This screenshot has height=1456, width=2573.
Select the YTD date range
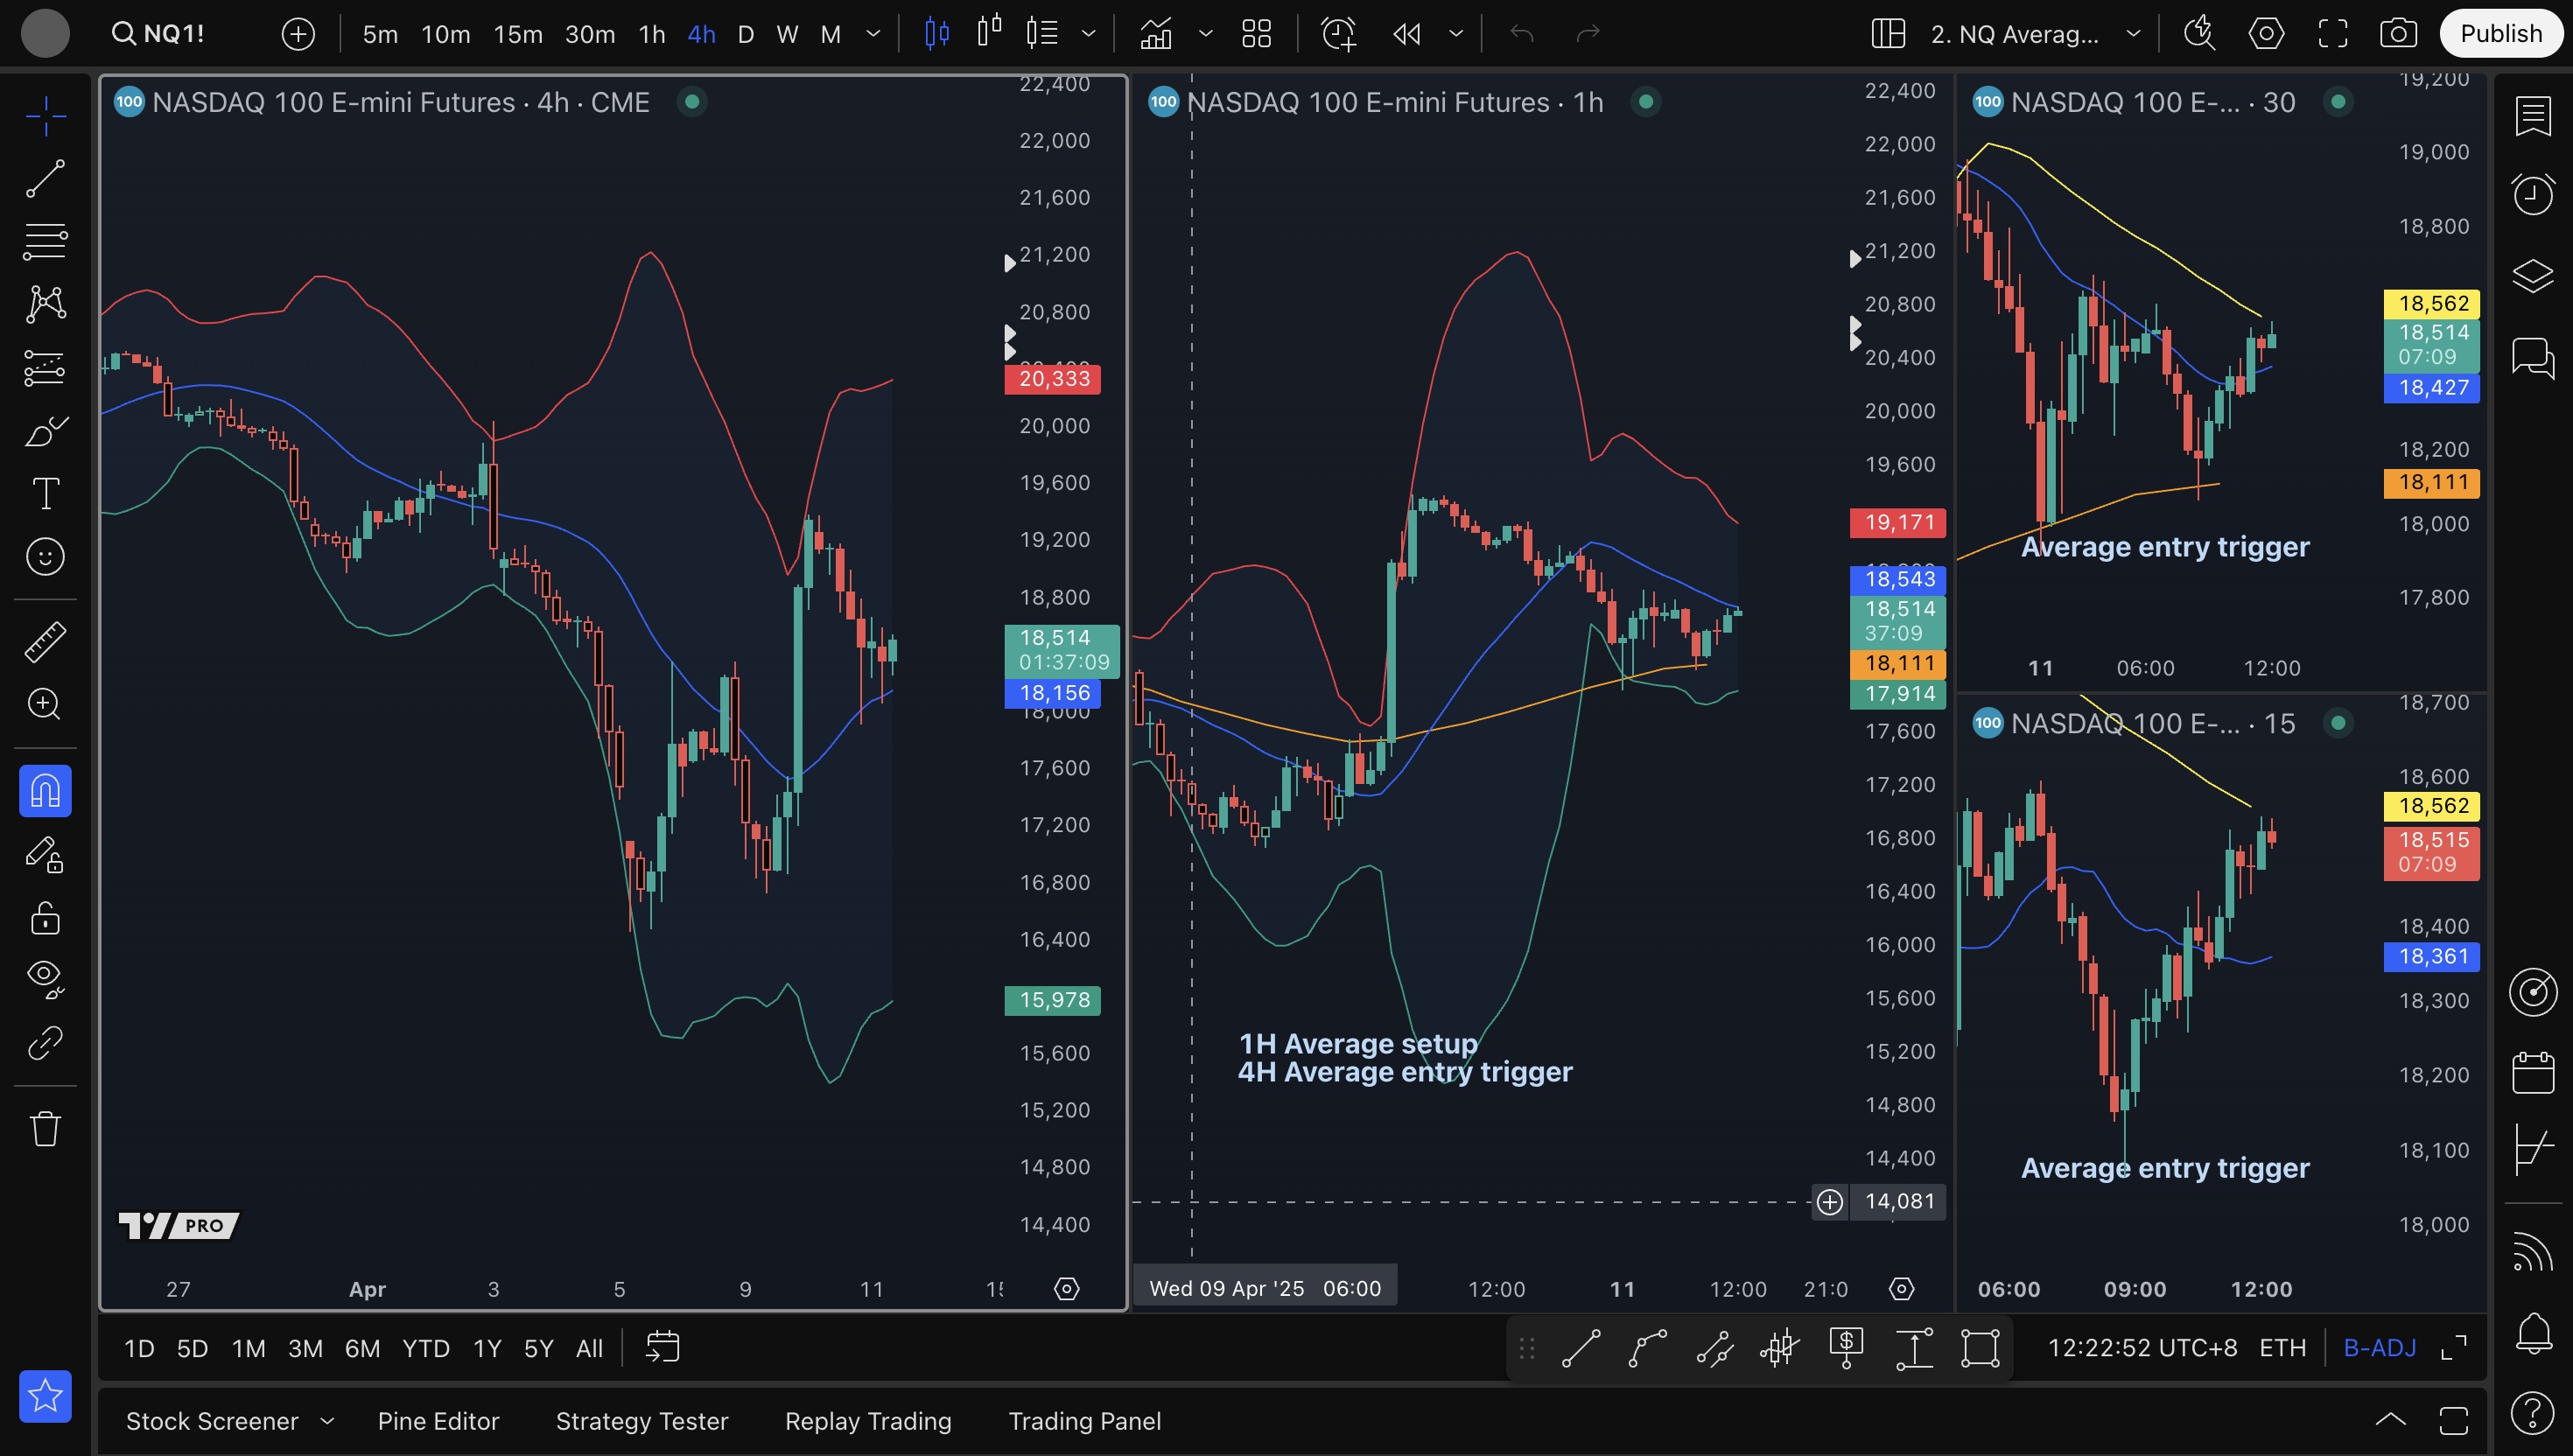pos(425,1348)
